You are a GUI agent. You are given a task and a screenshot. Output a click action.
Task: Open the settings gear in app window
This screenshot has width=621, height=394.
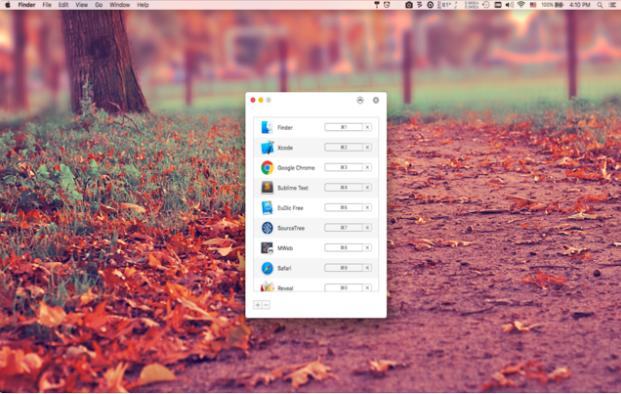(x=375, y=100)
